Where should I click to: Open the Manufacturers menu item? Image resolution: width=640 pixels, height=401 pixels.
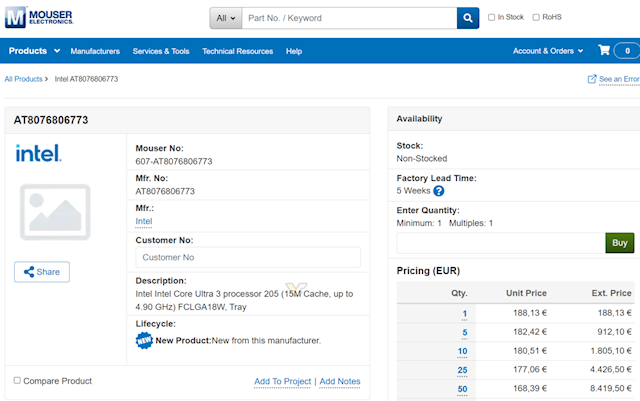(95, 51)
